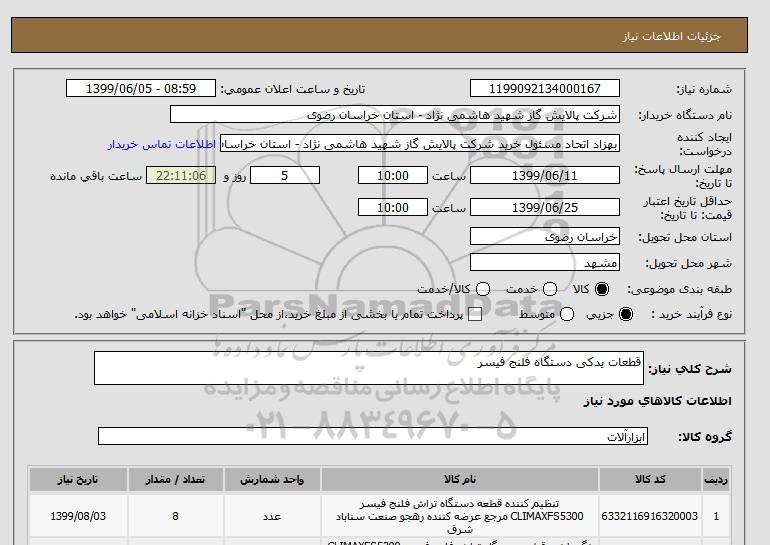Click the request creator field بهزاد اتحاد
The image size is (770, 545).
pyautogui.click(x=420, y=144)
